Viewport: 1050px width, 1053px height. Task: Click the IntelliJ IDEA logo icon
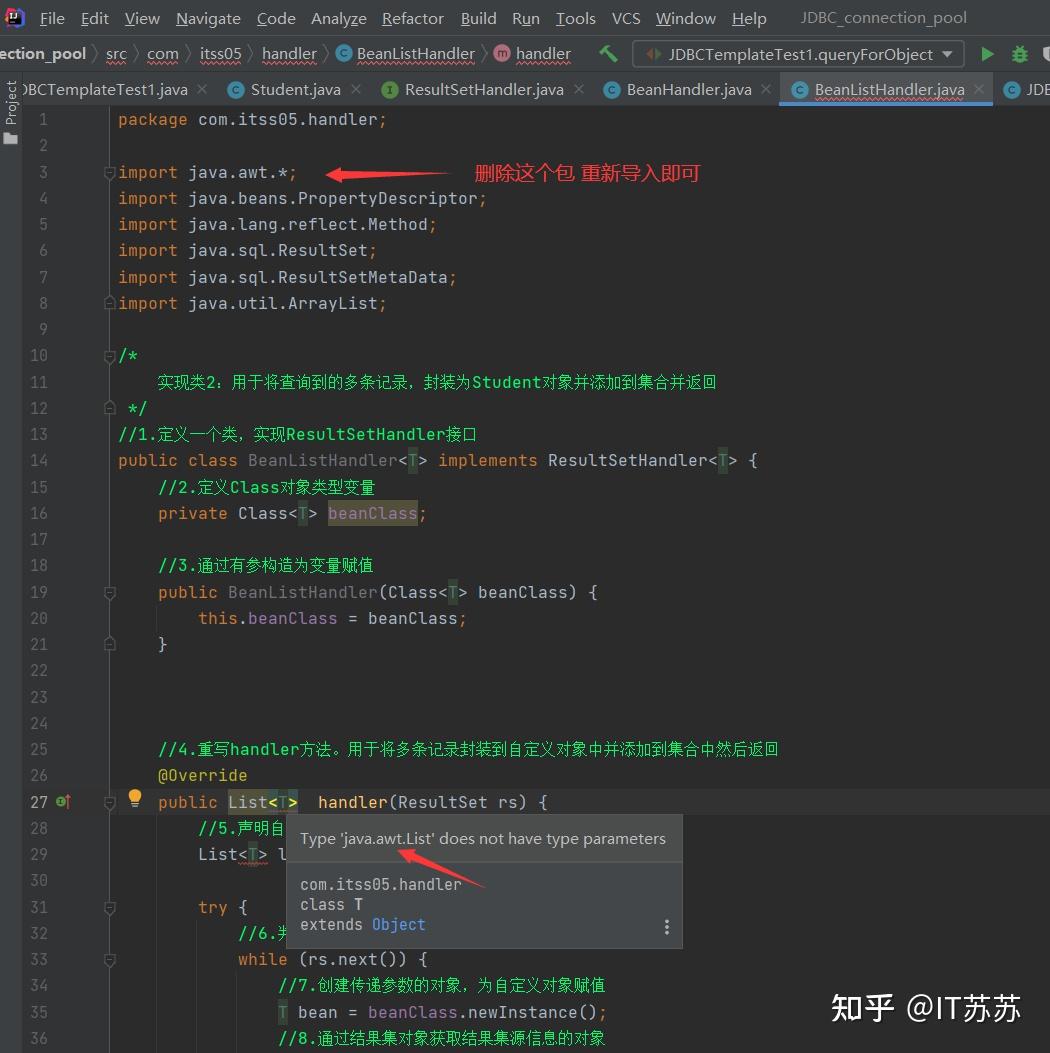14,17
